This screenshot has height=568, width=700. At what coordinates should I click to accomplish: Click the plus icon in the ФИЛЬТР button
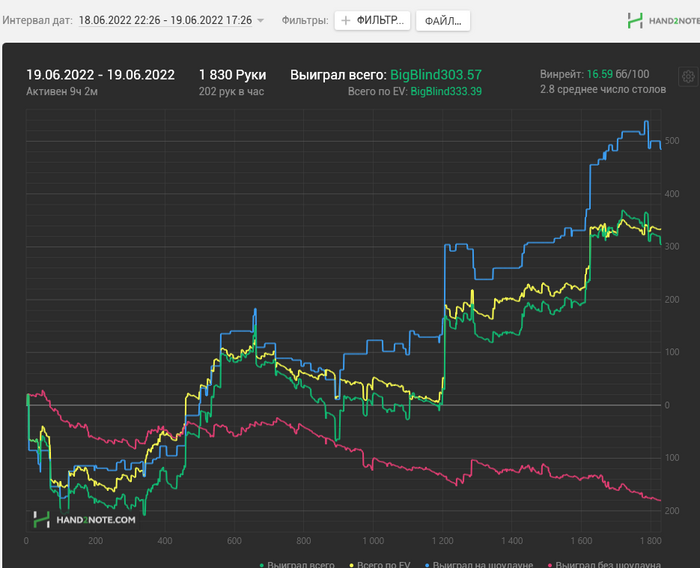point(346,21)
